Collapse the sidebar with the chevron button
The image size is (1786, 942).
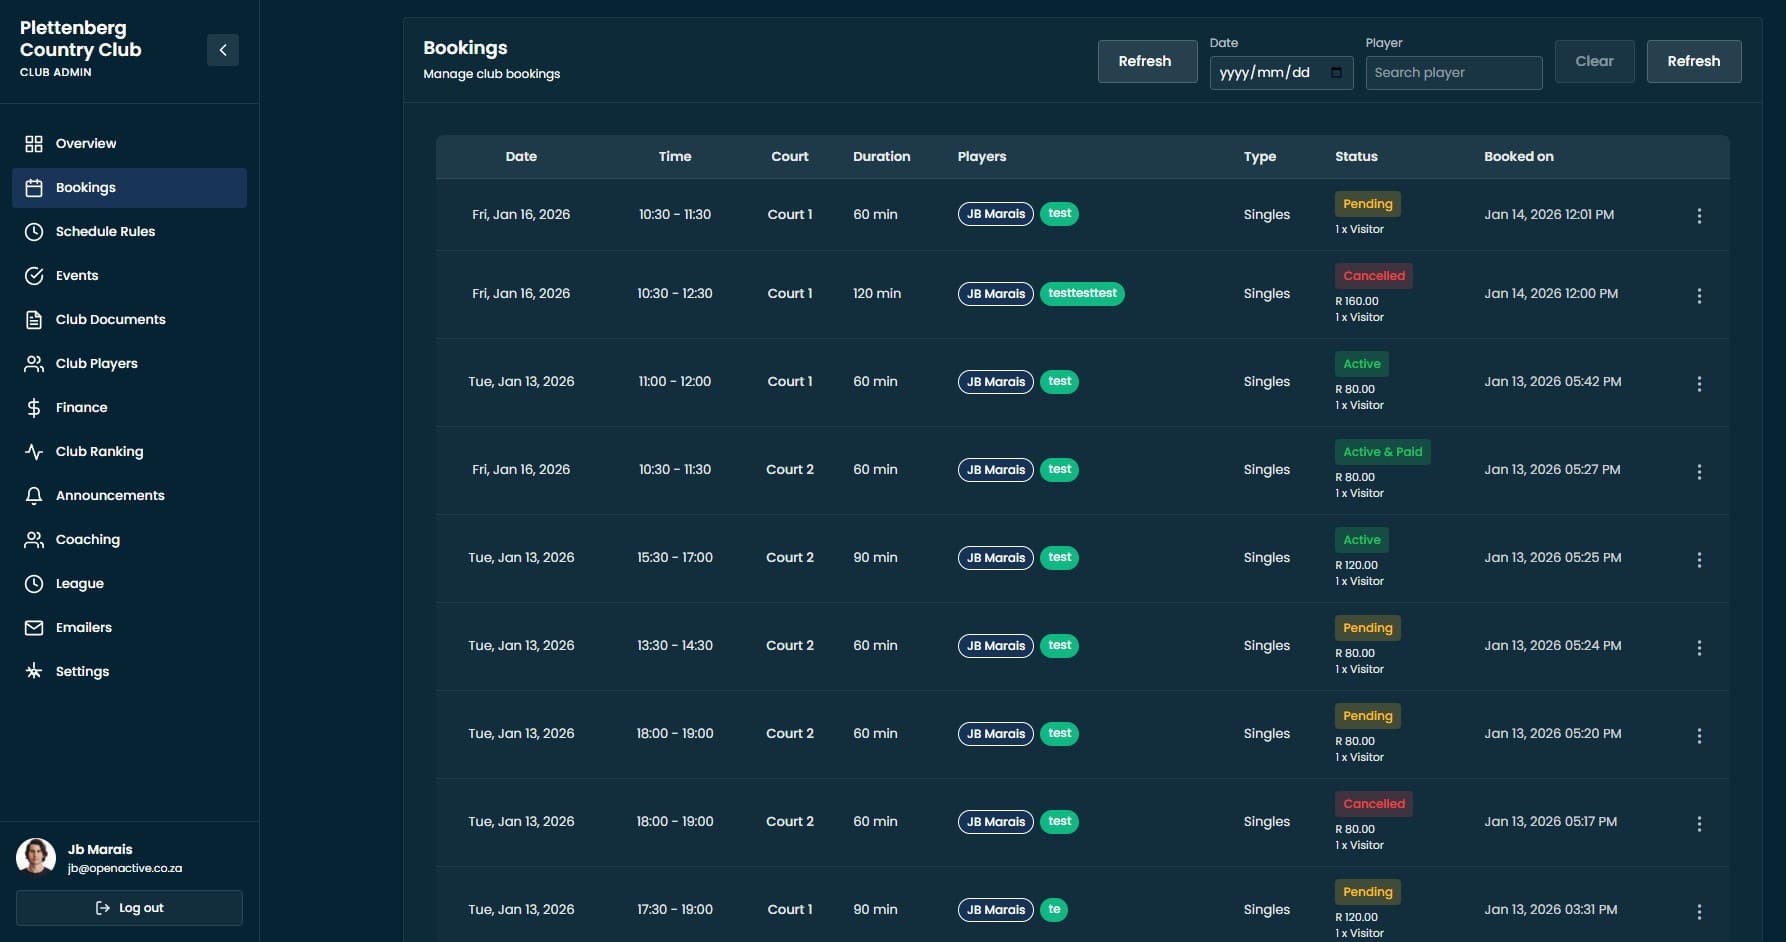point(222,50)
